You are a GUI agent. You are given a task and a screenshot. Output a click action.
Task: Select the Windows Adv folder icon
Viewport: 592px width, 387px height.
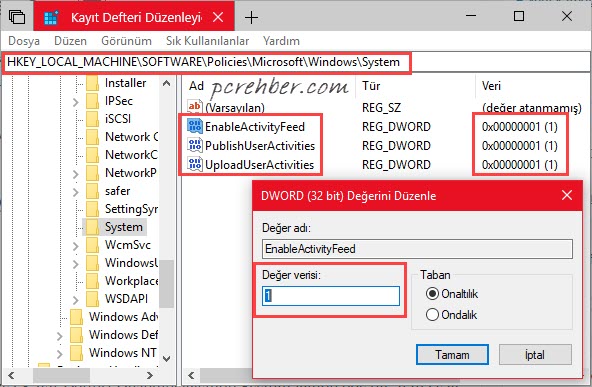pyautogui.click(x=77, y=317)
